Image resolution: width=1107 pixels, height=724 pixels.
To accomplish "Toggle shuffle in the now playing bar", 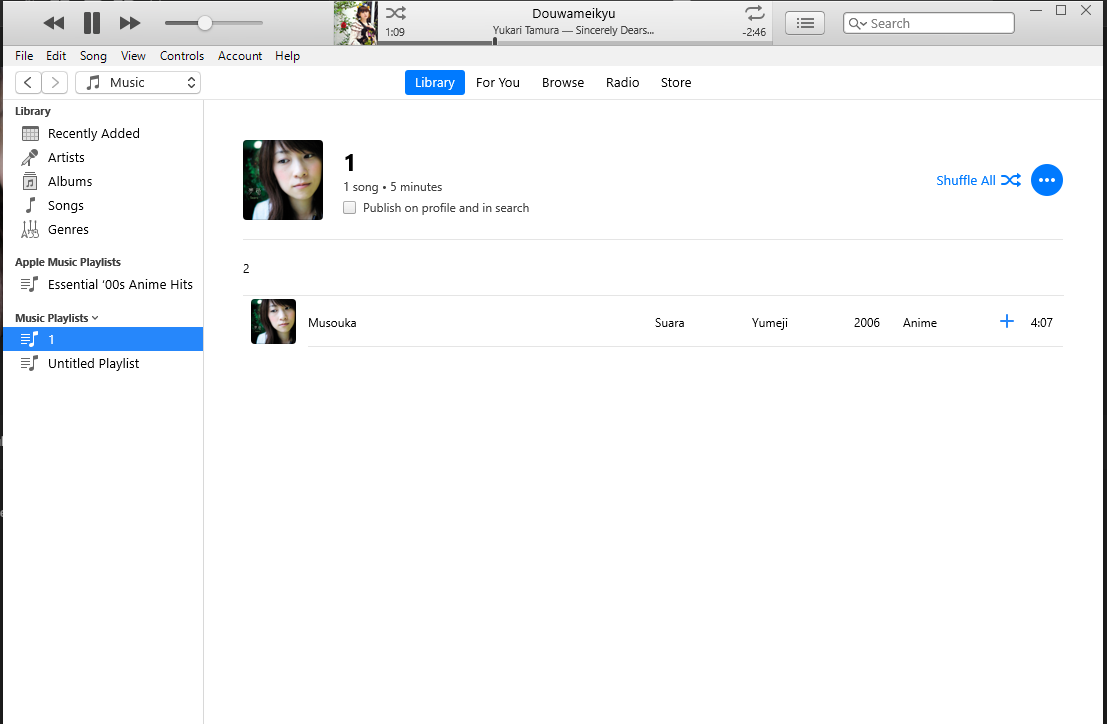I will click(x=395, y=13).
